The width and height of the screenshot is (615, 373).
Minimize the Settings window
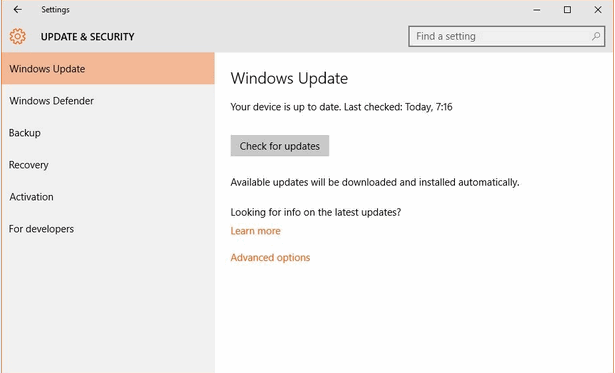point(537,10)
